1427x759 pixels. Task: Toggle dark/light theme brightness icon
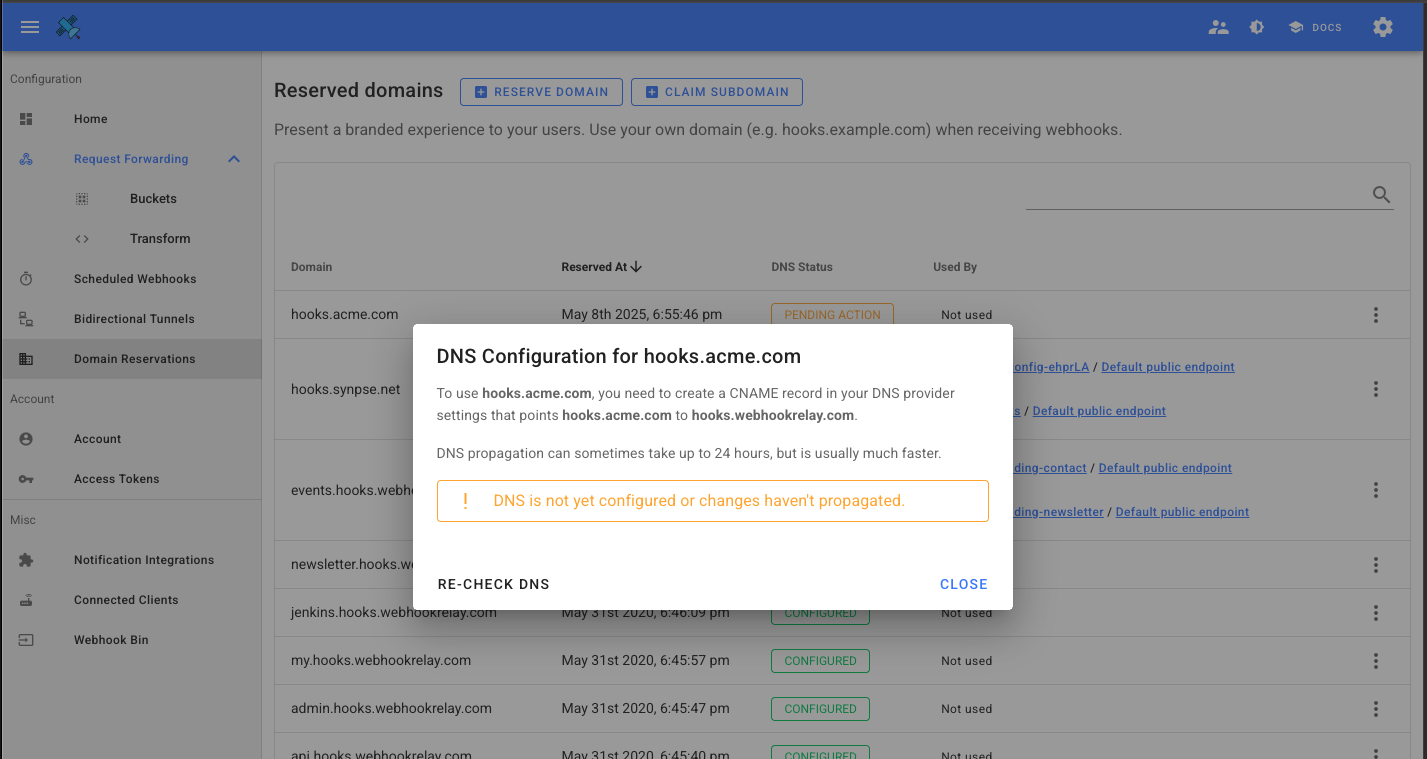(1257, 27)
